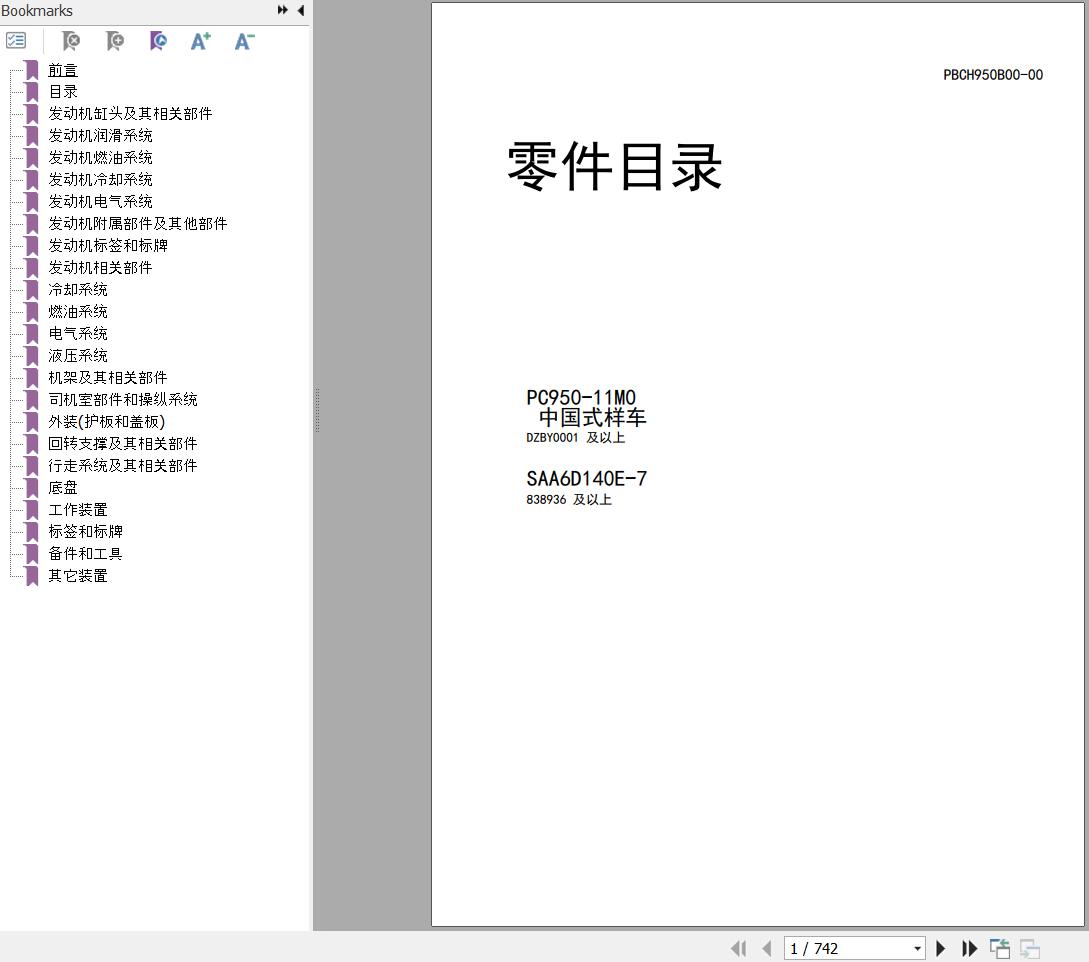Image resolution: width=1089 pixels, height=962 pixels.
Task: Select bookmark 发动机标签和标牌
Action: coord(108,245)
